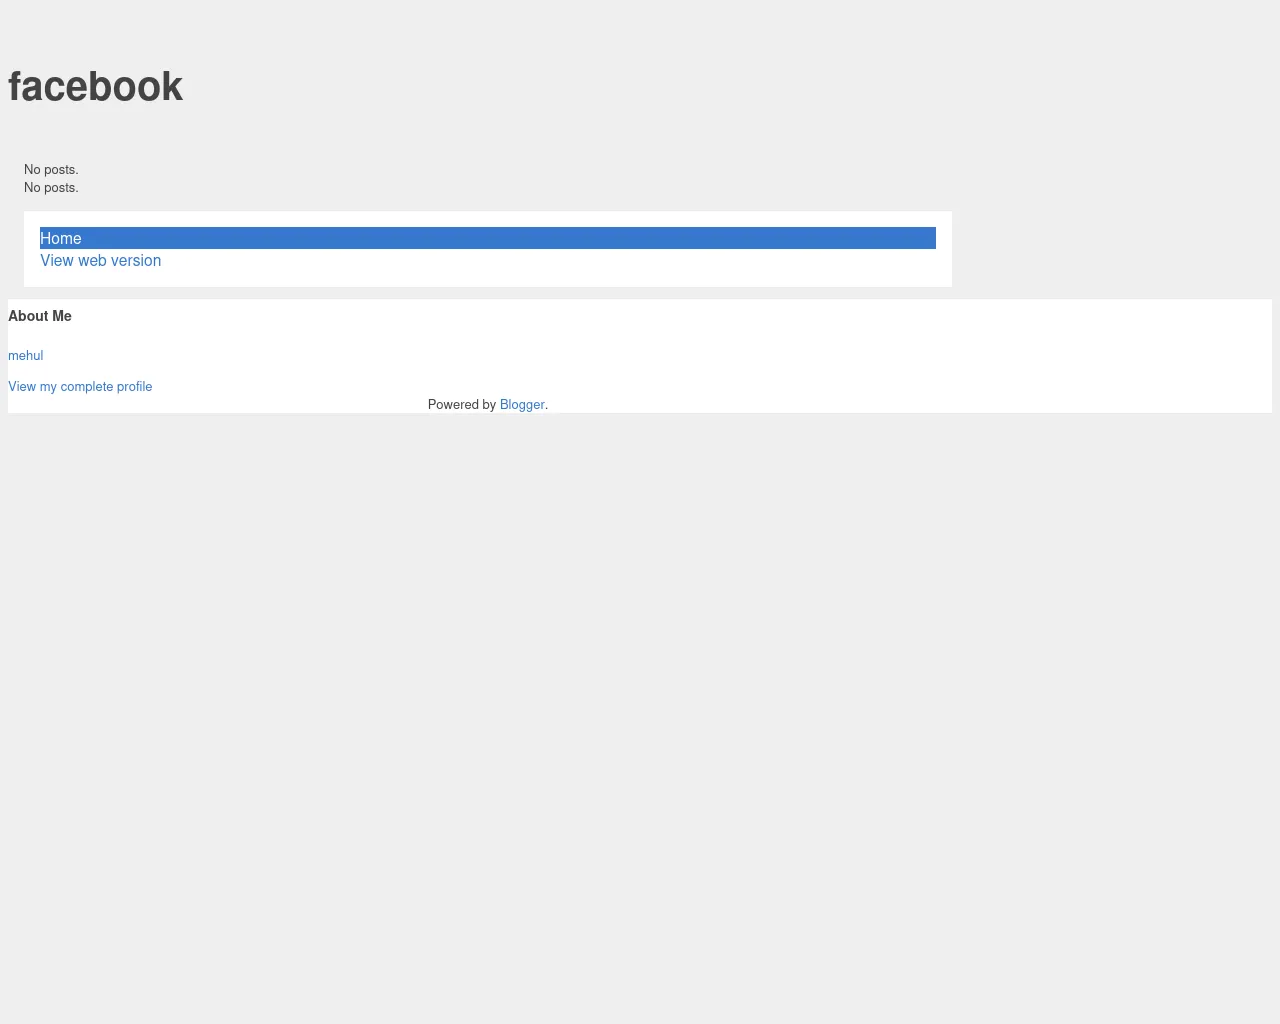Viewport: 1280px width, 1024px height.
Task: Click the first No posts message
Action: click(51, 169)
